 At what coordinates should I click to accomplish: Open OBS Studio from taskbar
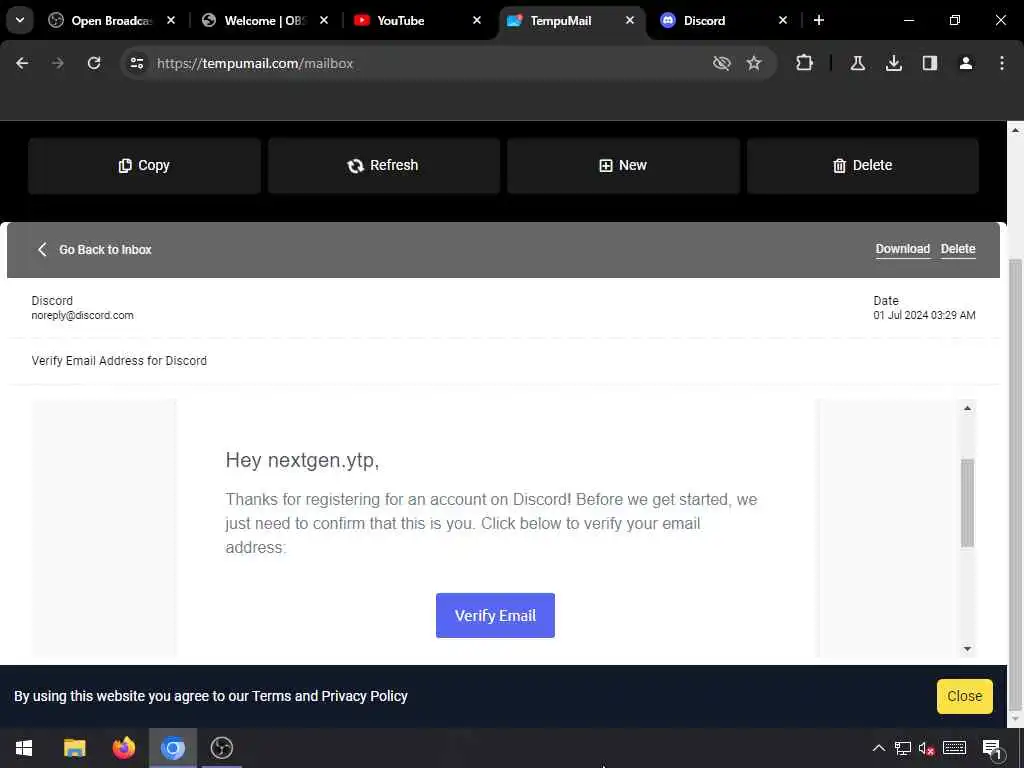222,748
